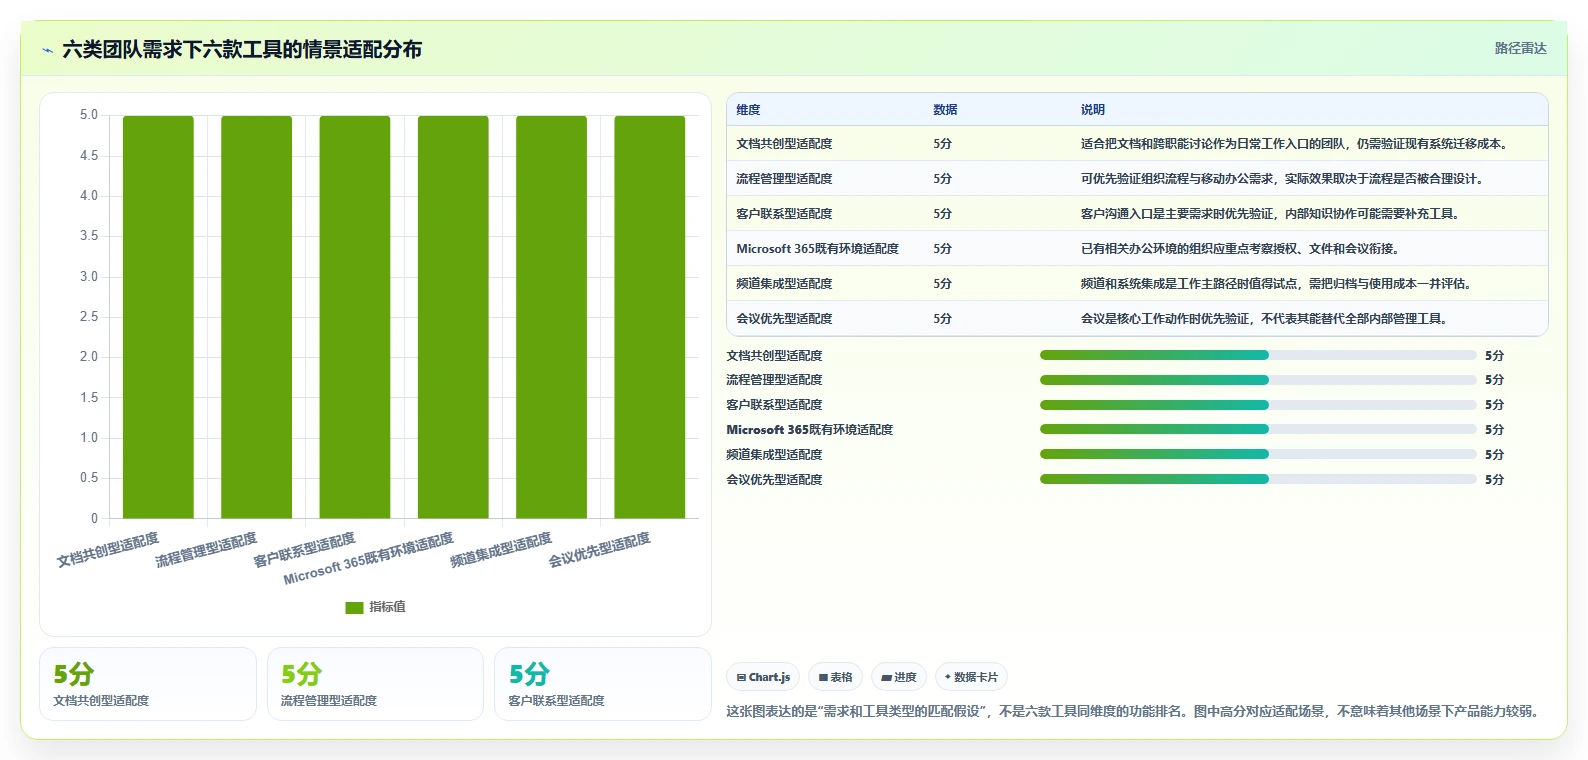The image size is (1588, 760).
Task: Click the 频道集成型适配度 bar in chart
Action: [551, 317]
